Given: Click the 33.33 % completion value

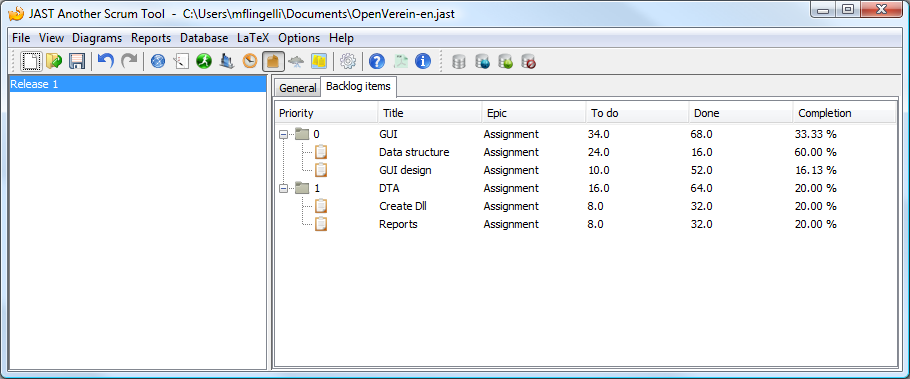Looking at the screenshot, I should pyautogui.click(x=815, y=134).
